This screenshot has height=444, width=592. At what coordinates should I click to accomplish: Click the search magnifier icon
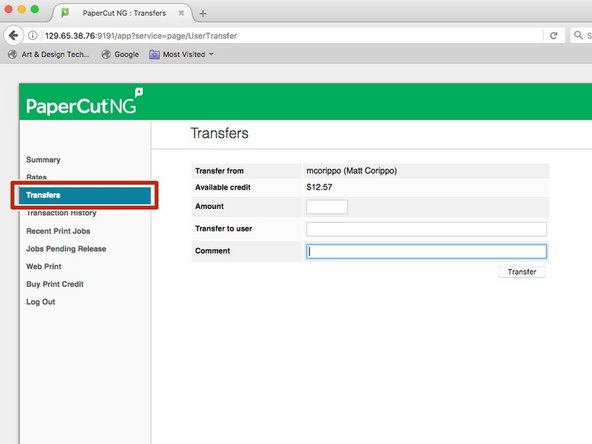click(578, 35)
